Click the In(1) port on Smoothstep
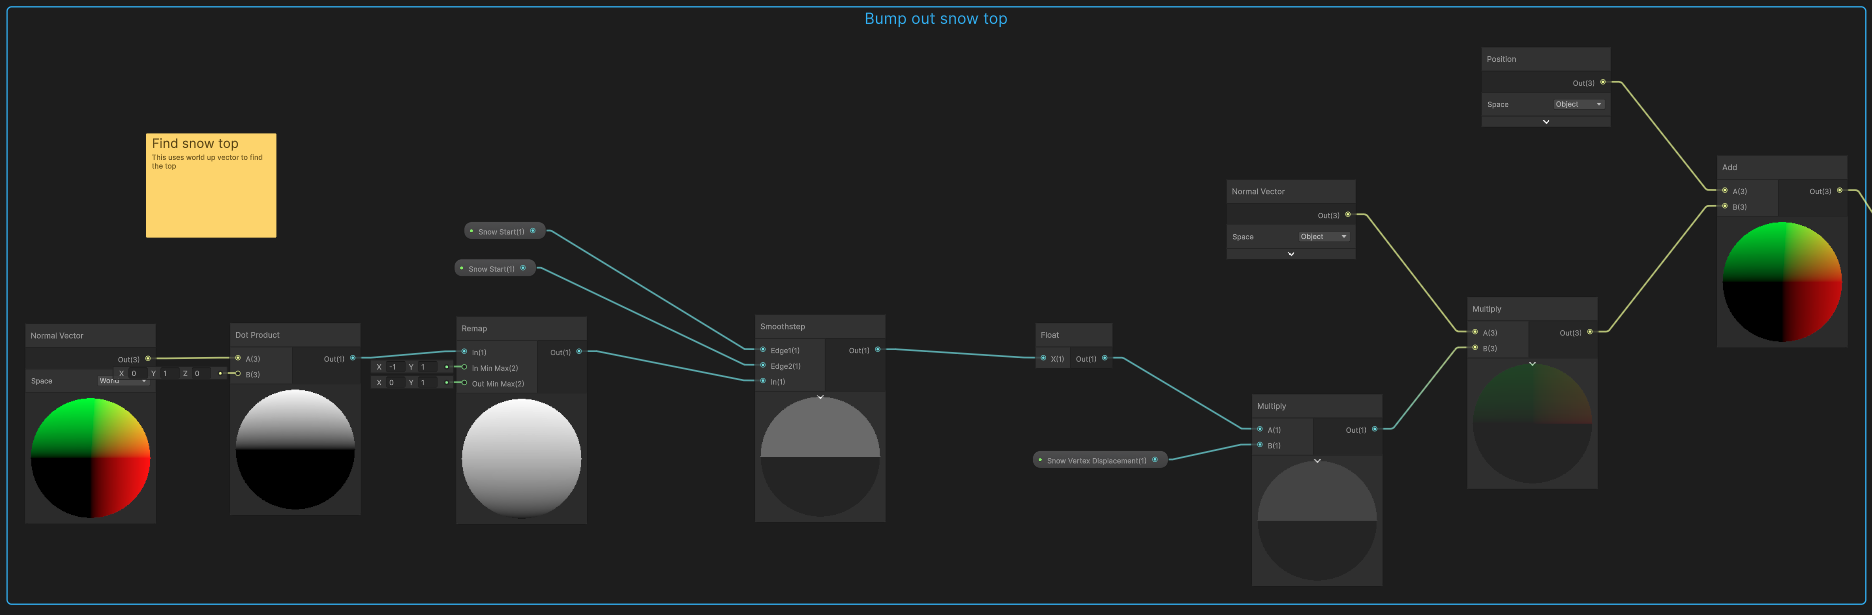Screen dimensions: 1872x615 [763, 381]
